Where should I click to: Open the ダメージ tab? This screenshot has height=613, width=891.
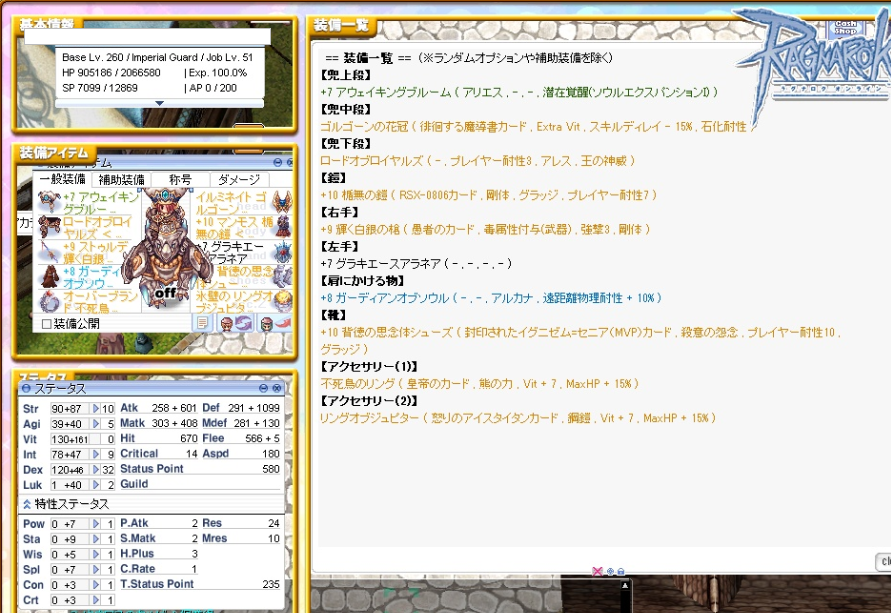point(238,179)
